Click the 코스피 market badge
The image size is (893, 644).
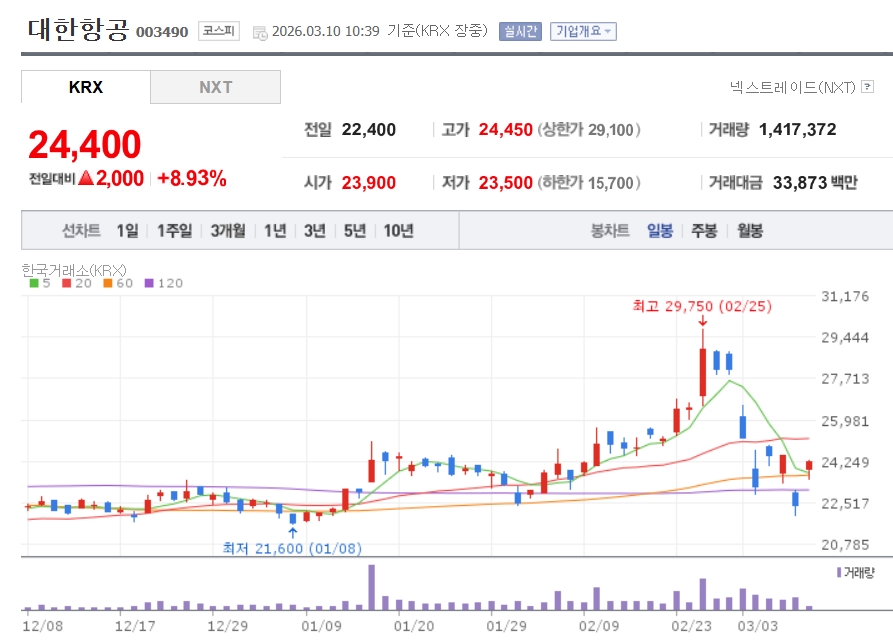(x=219, y=31)
